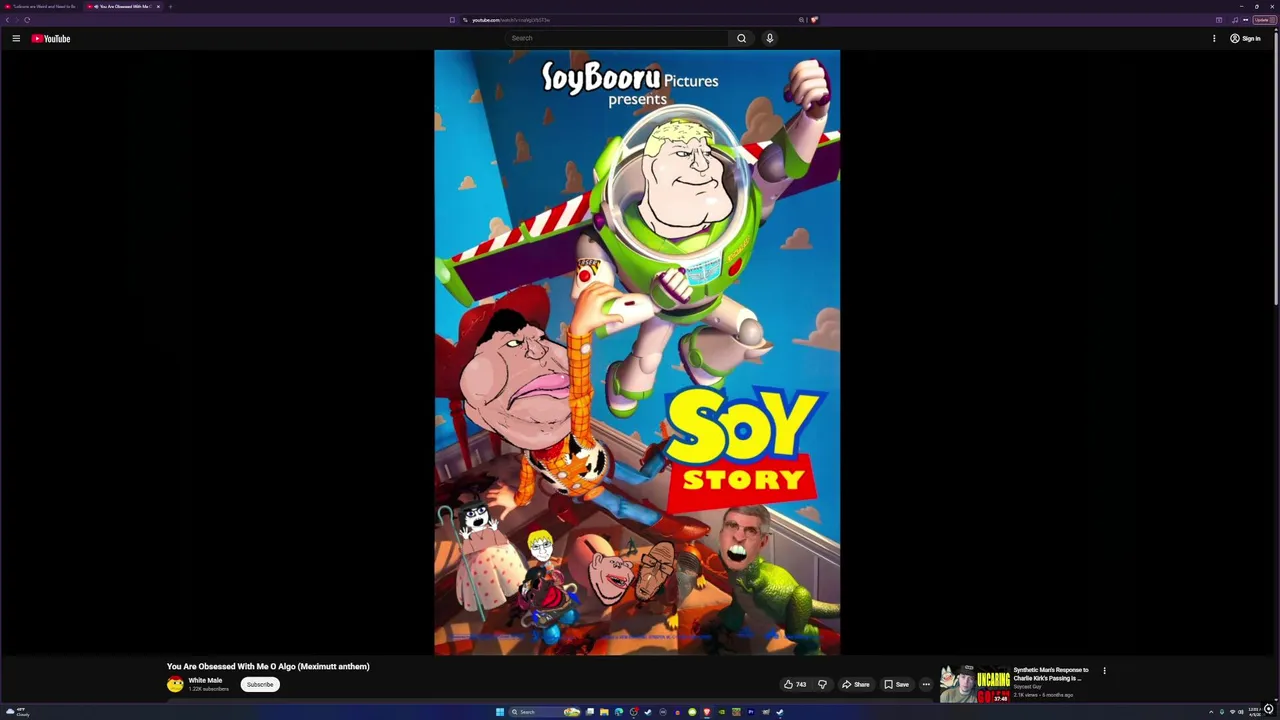The height and width of the screenshot is (720, 1280).
Task: Open weather widget on taskbar
Action: pos(18,712)
